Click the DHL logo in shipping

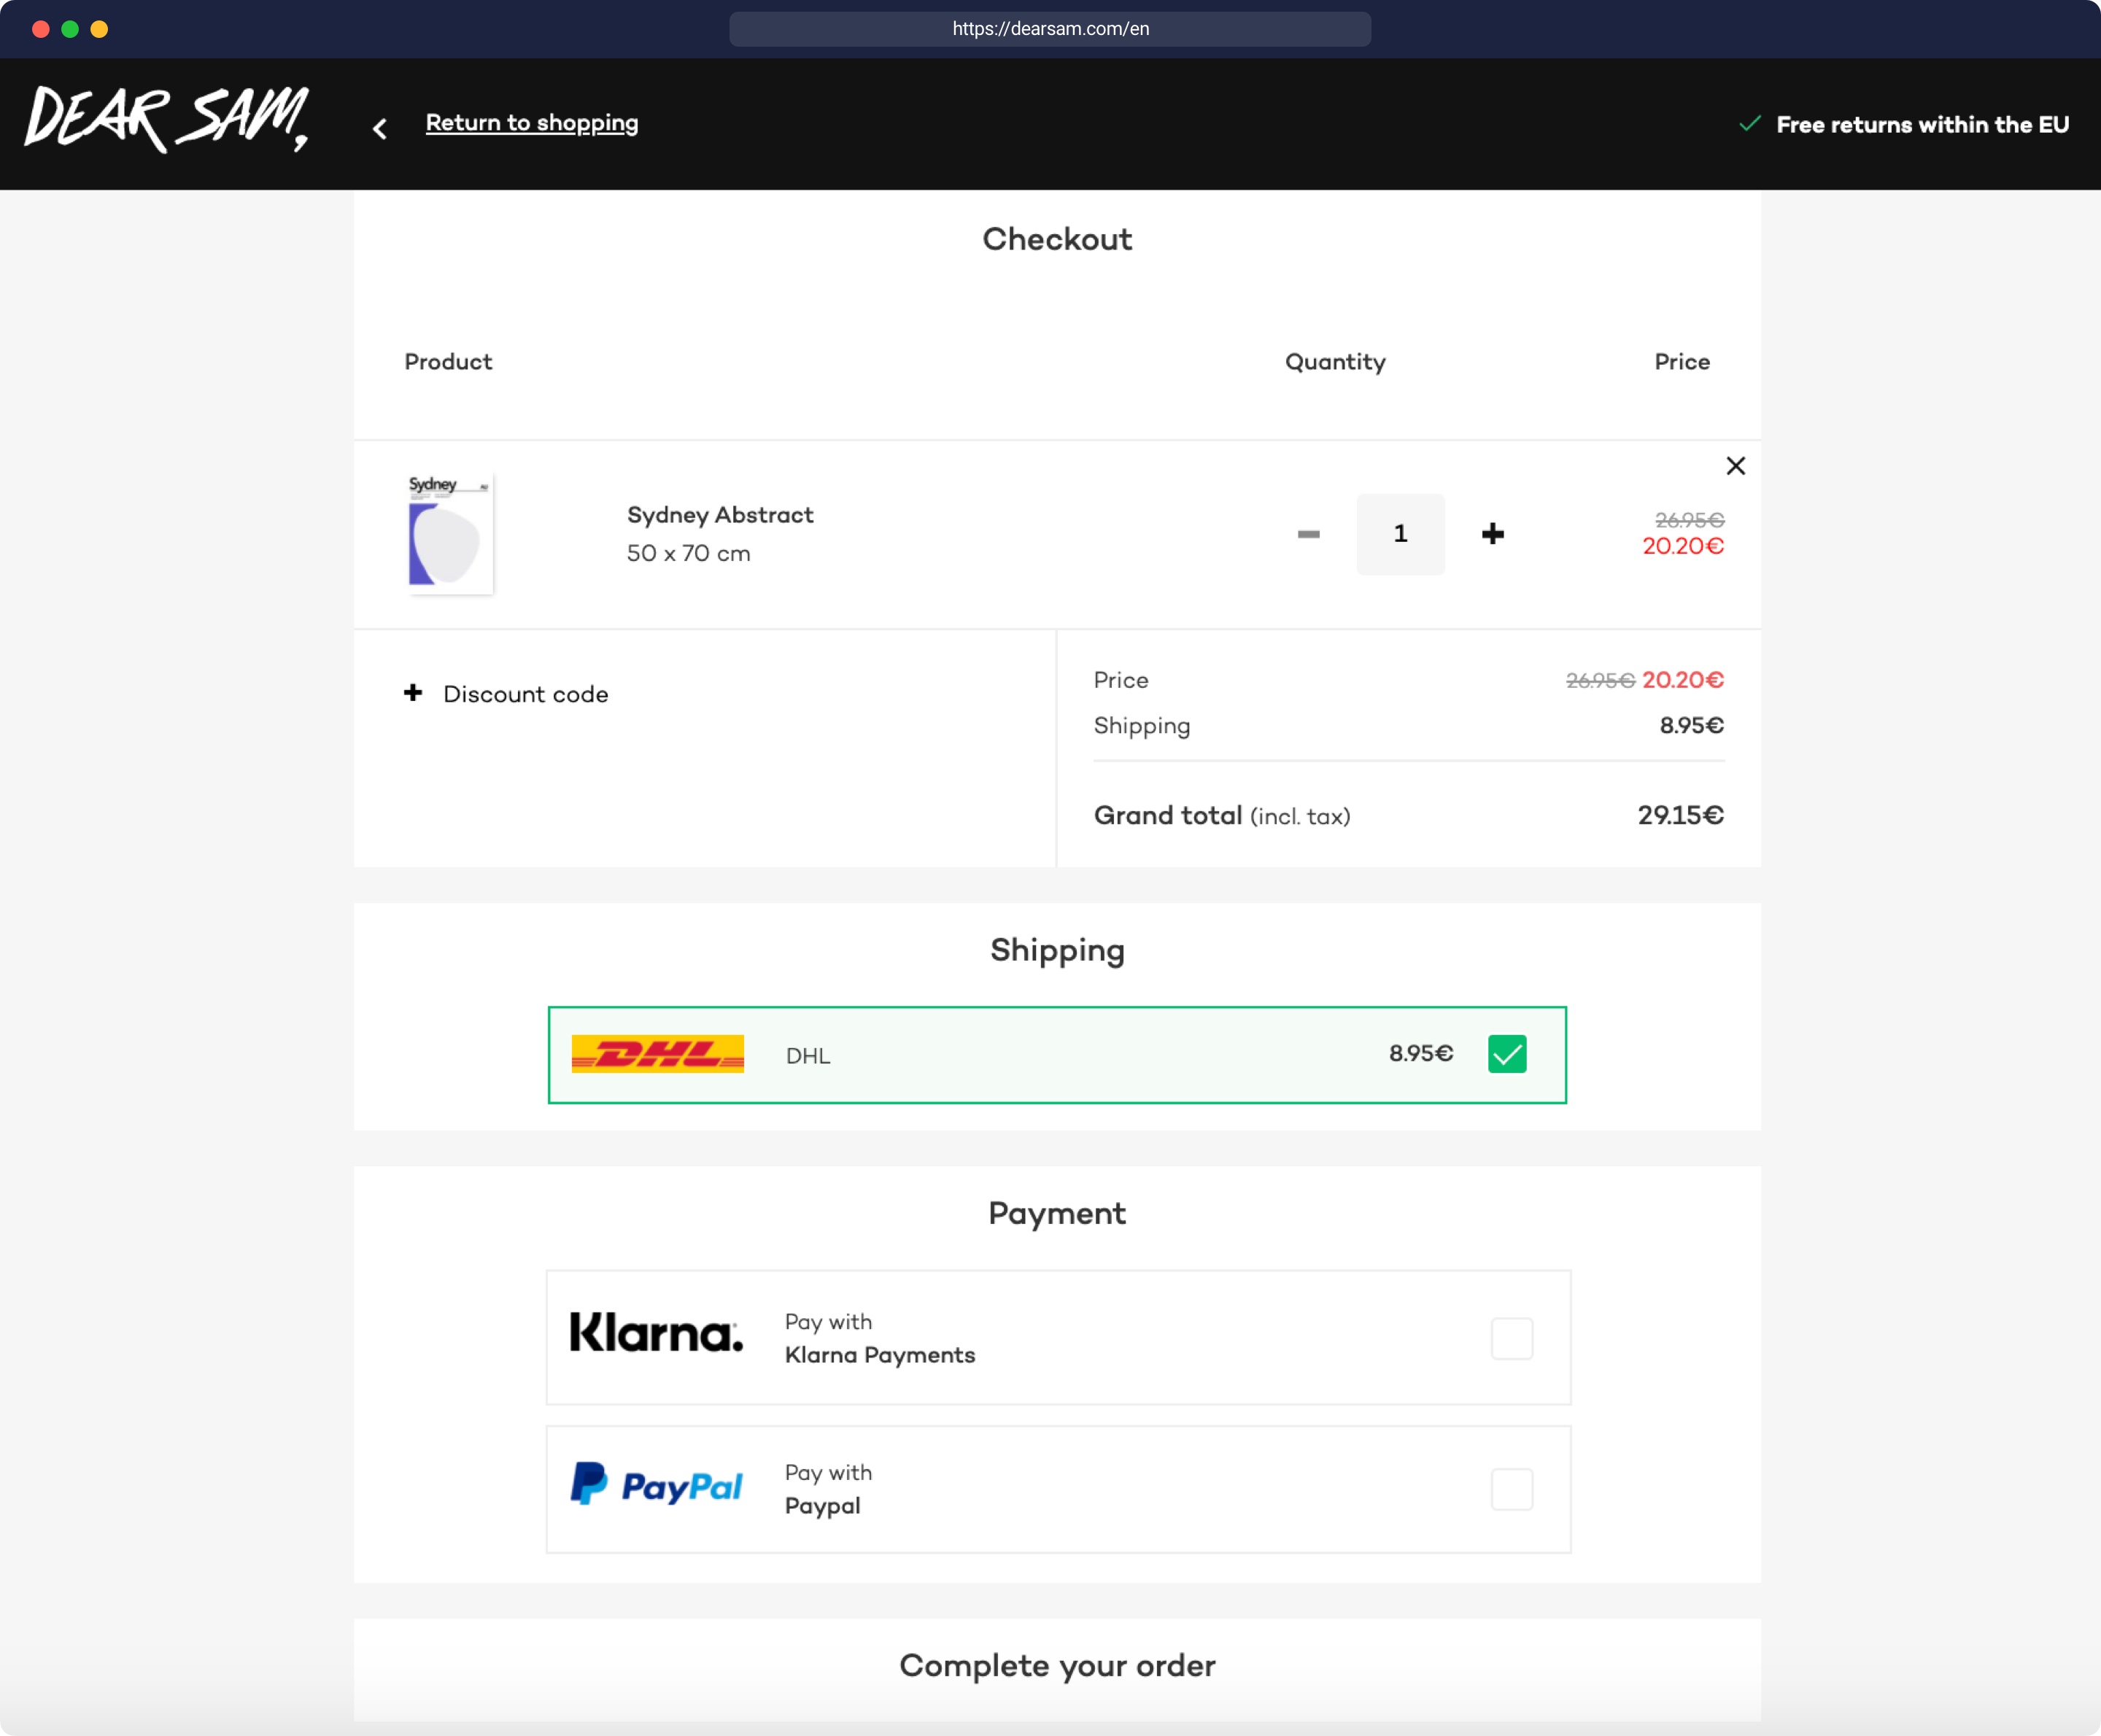click(x=657, y=1054)
